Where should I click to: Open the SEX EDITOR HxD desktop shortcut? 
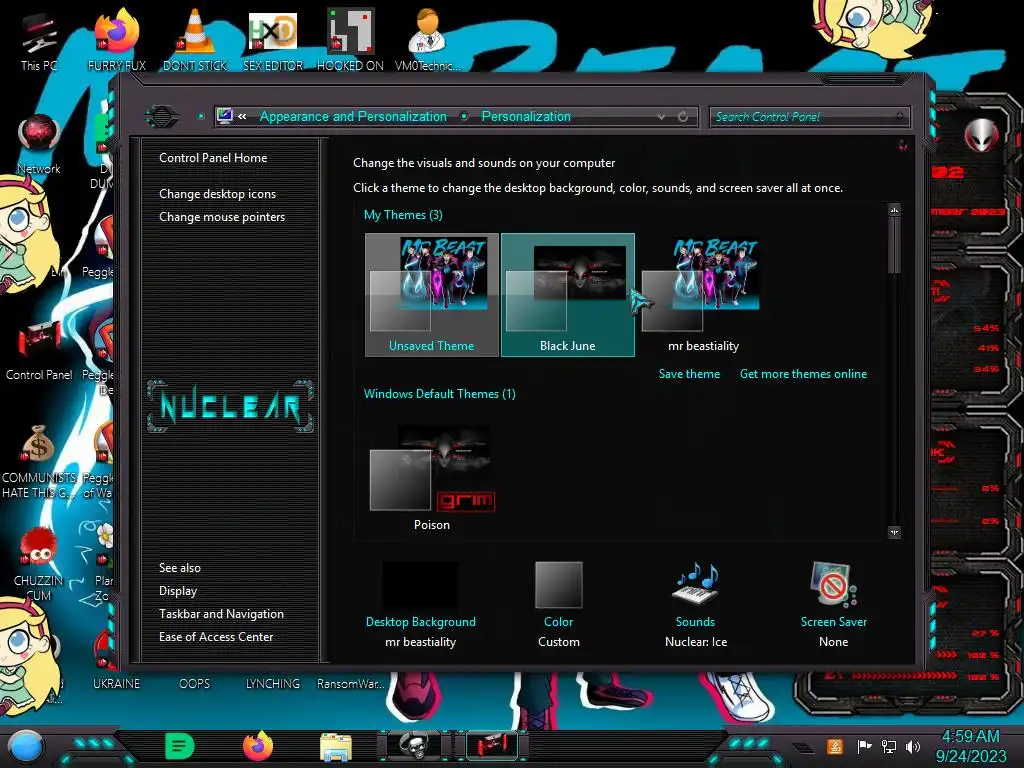tap(273, 40)
